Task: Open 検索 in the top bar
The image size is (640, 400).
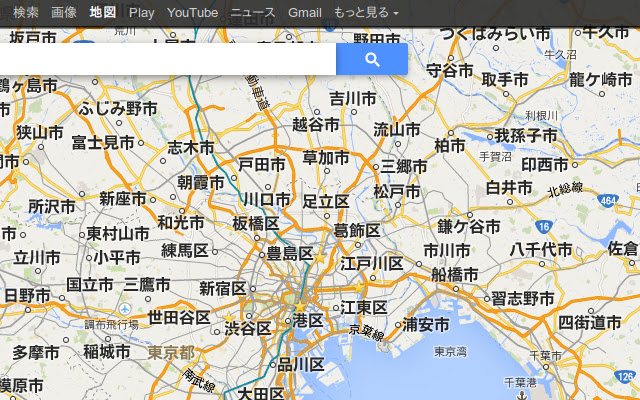Action: pos(26,13)
